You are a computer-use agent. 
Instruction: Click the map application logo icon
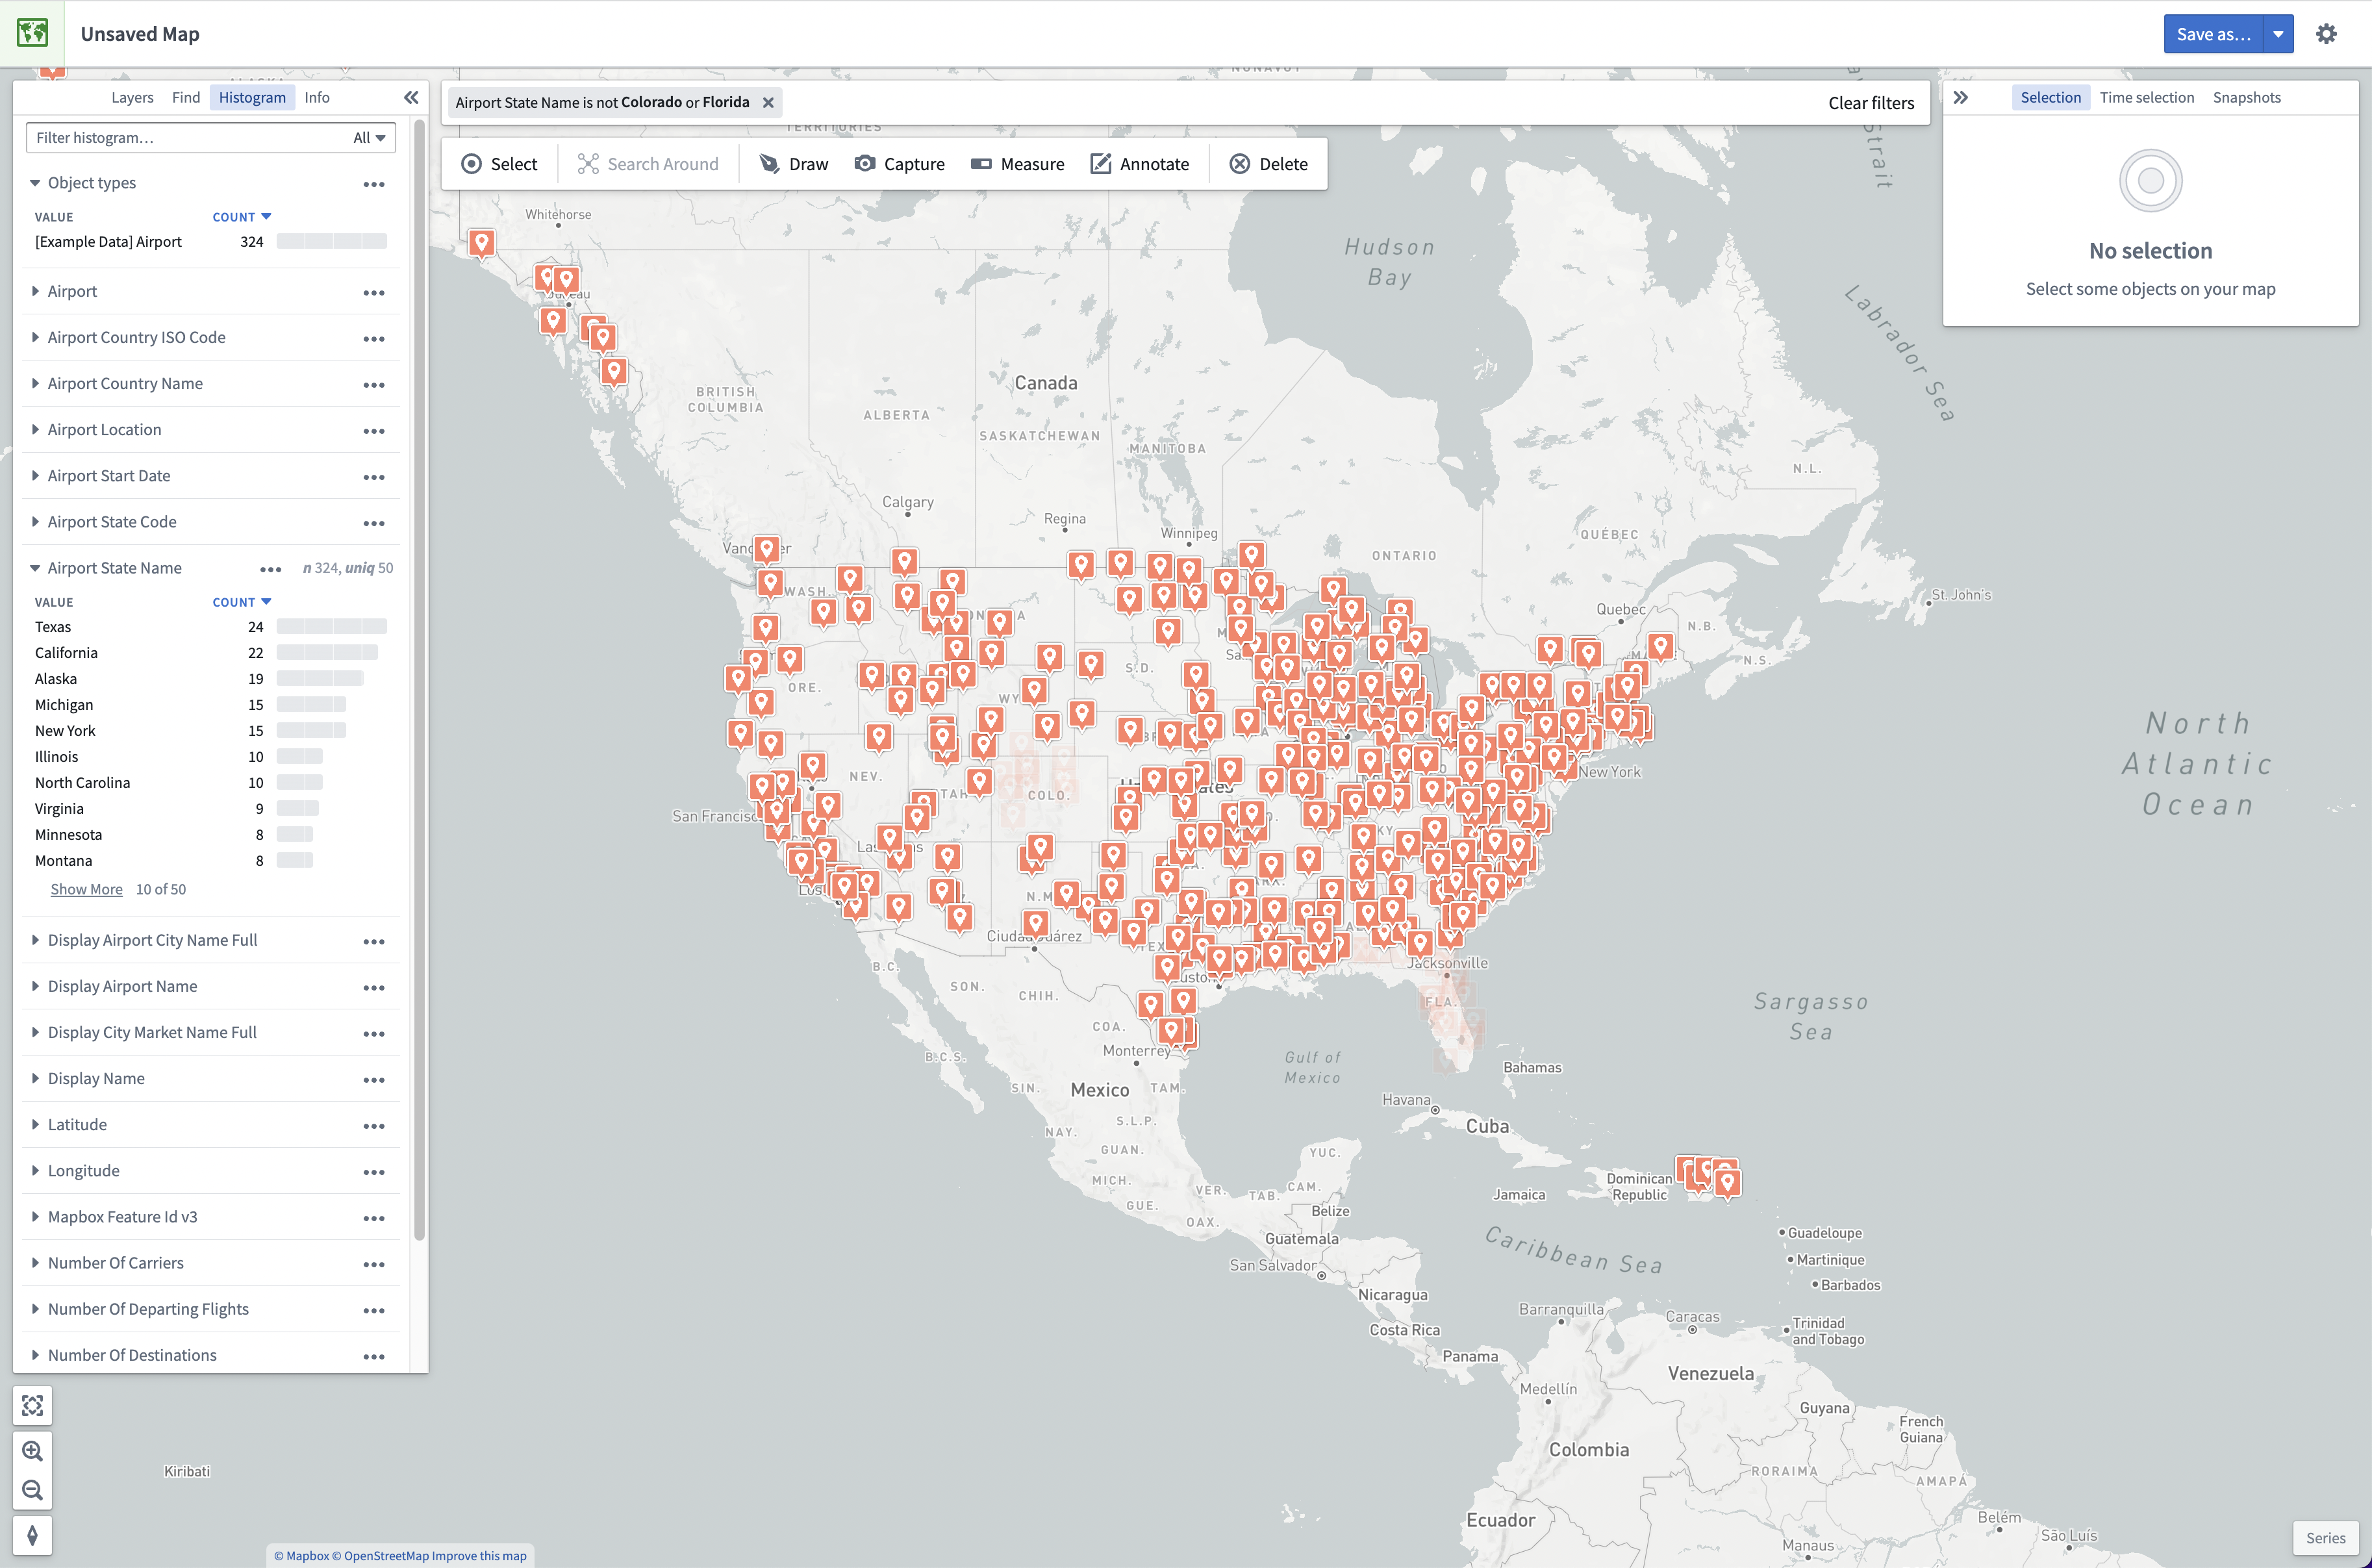(32, 33)
